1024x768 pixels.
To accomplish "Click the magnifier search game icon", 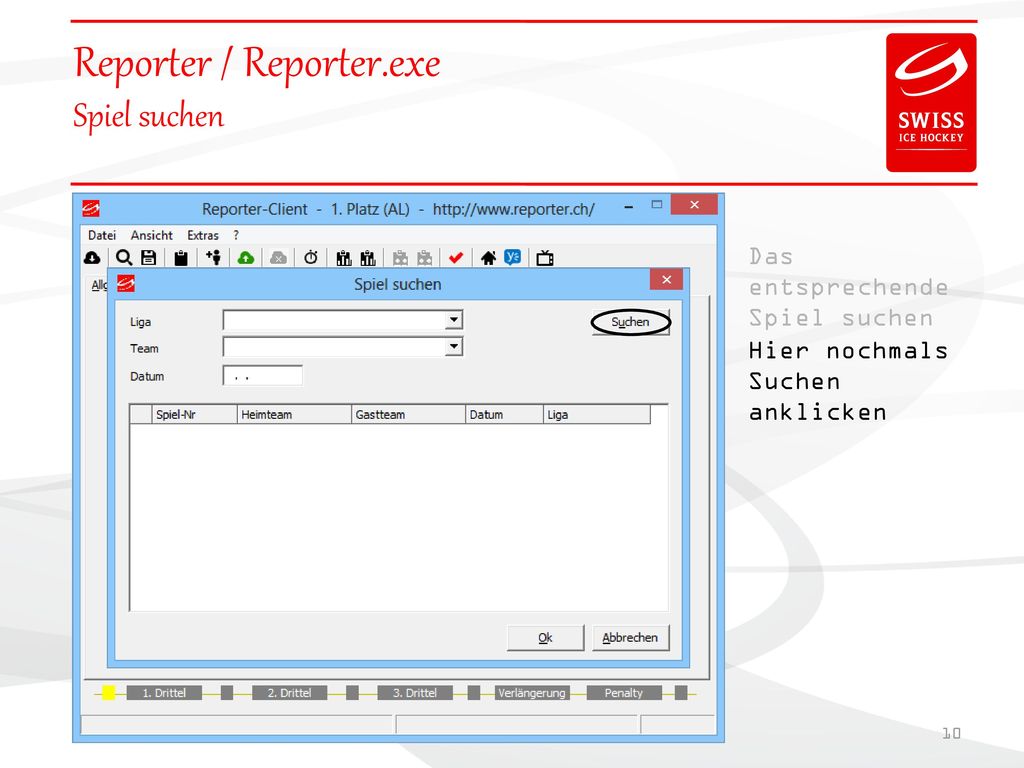I will (124, 257).
